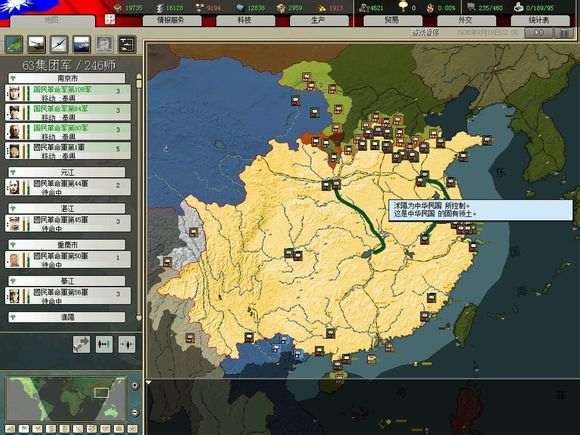Select unit counter at Shandong peninsula eastern tip

point(487,140)
